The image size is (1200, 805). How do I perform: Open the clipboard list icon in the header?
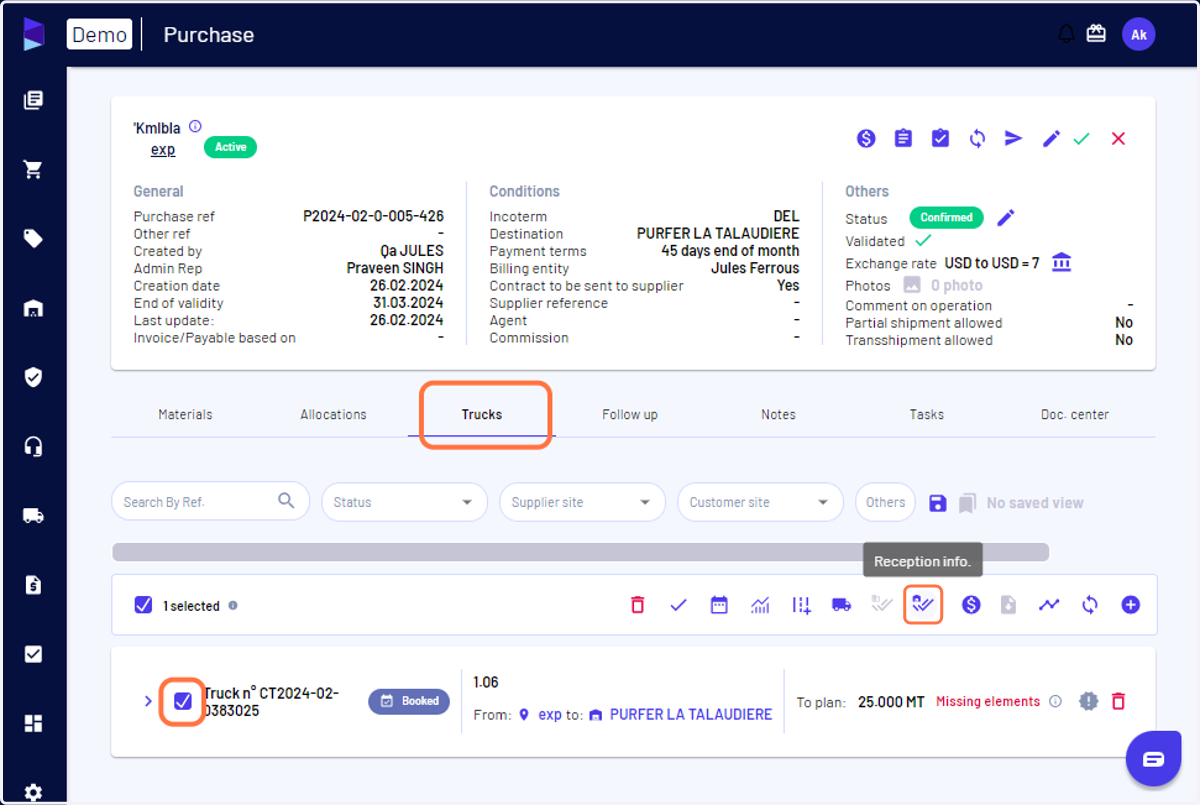tap(903, 138)
